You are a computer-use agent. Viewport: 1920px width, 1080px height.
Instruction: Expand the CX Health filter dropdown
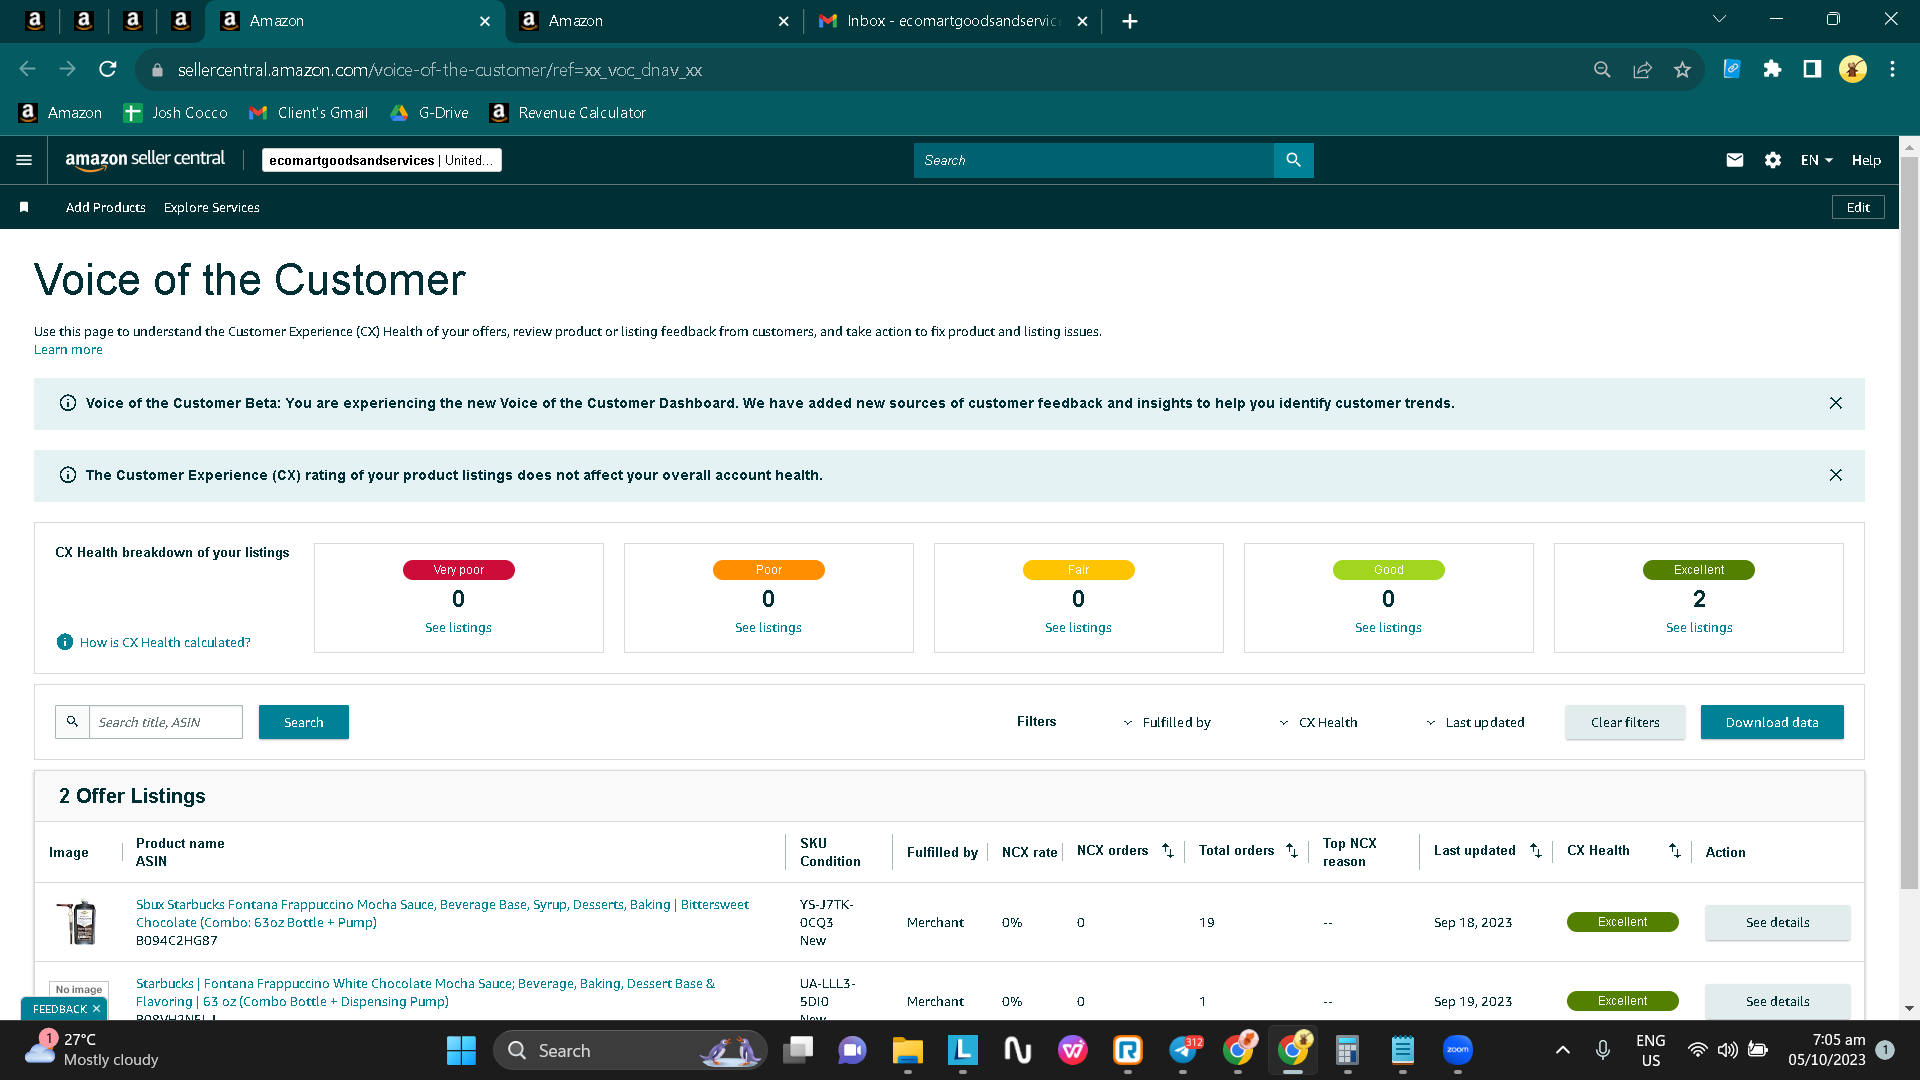tap(1318, 722)
